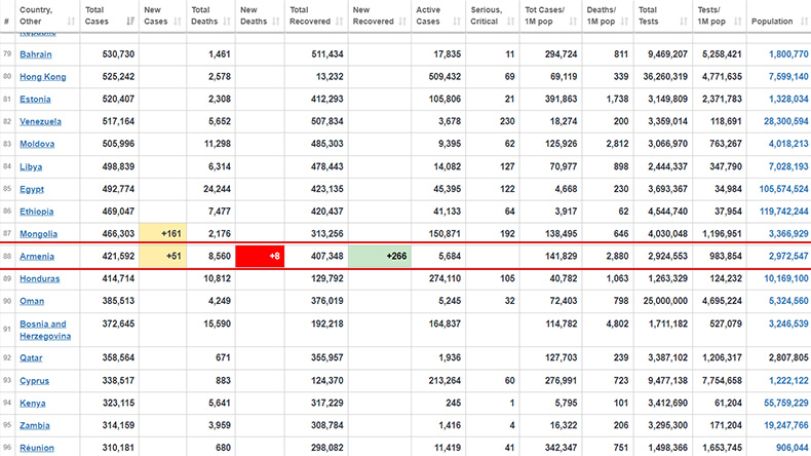Open the Cyprus country link

[34, 381]
